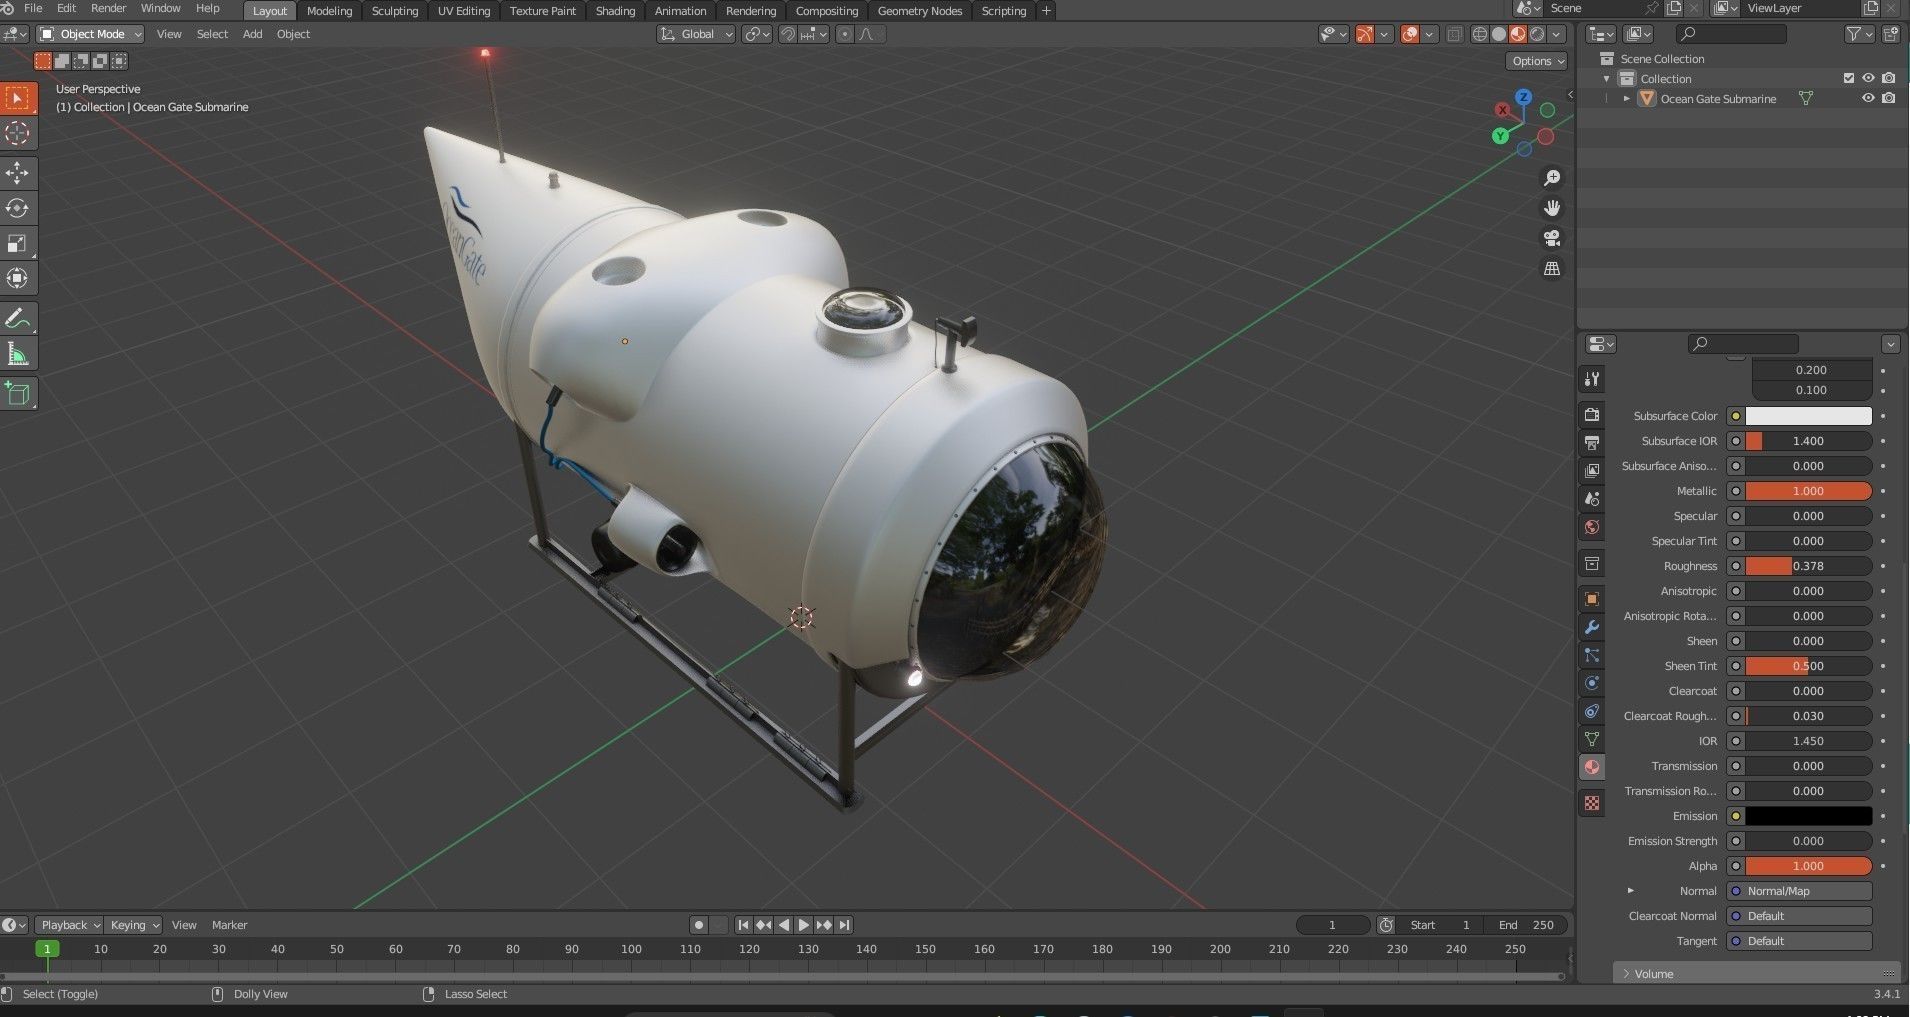Open the Render properties tab

coord(1592,413)
